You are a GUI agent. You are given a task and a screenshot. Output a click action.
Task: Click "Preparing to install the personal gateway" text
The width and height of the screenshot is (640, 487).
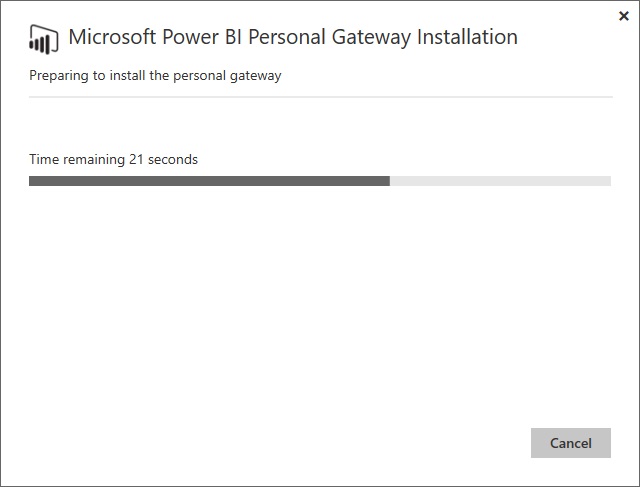pyautogui.click(x=155, y=75)
